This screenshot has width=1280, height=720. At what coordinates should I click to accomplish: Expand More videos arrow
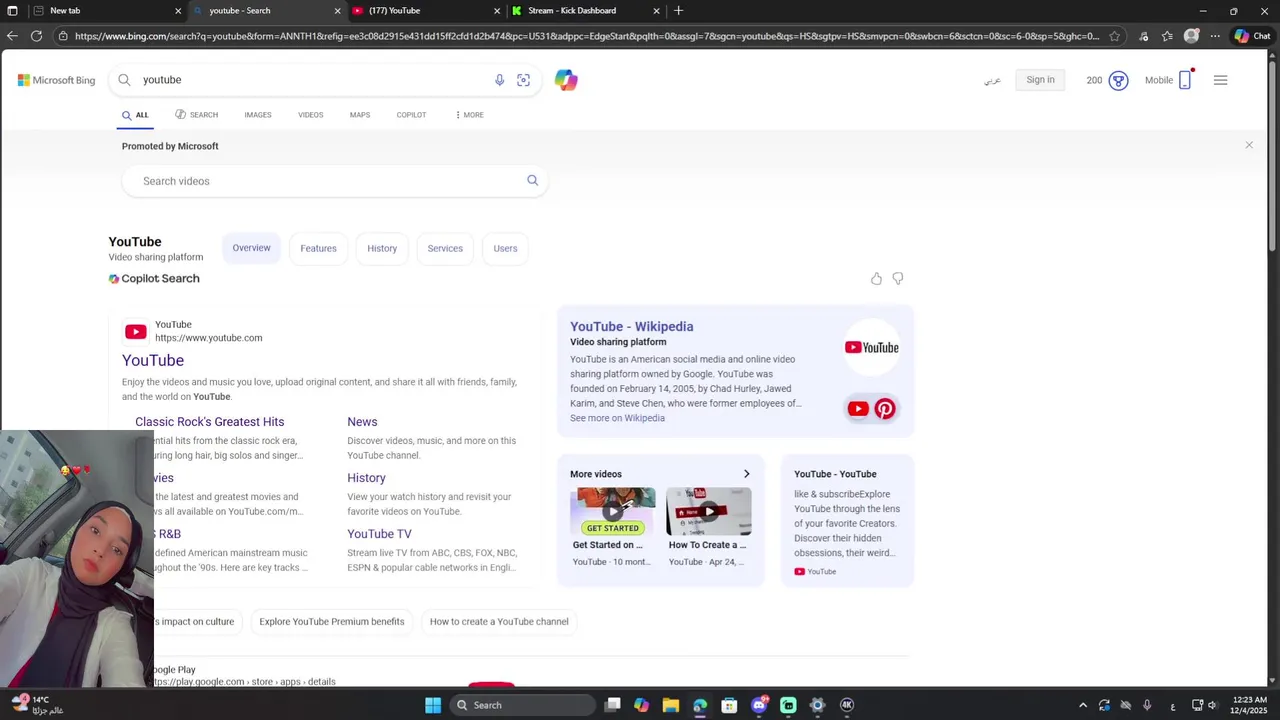pos(746,474)
